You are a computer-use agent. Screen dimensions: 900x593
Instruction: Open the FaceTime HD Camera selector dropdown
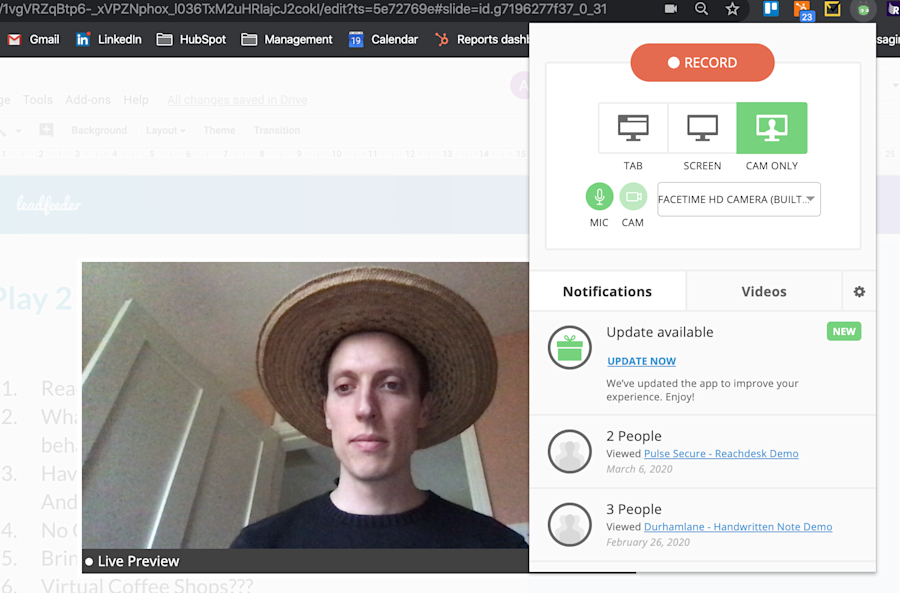click(738, 199)
